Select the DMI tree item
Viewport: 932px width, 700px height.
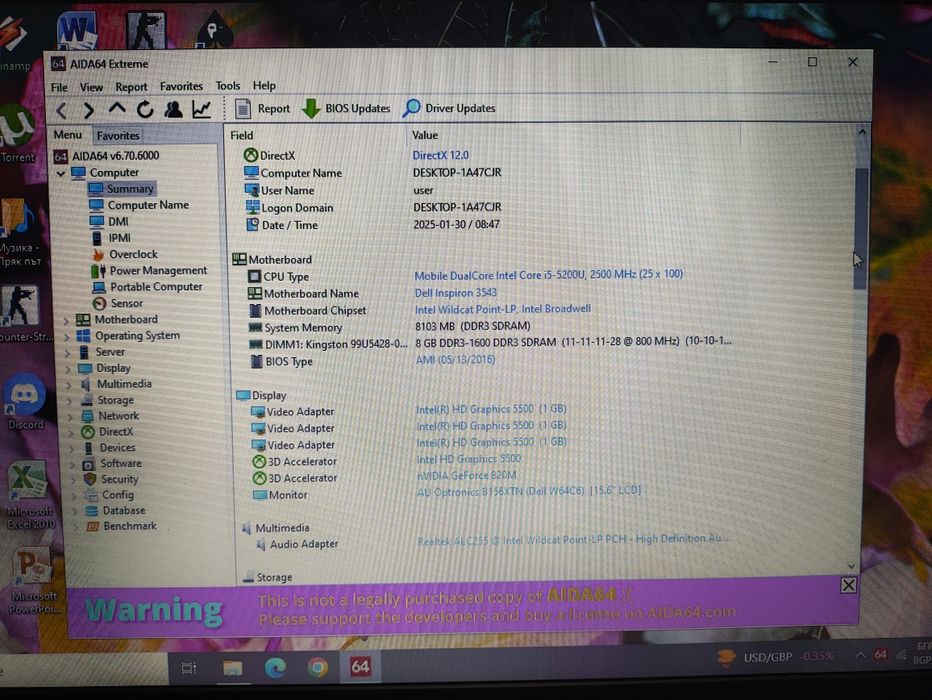(109, 222)
